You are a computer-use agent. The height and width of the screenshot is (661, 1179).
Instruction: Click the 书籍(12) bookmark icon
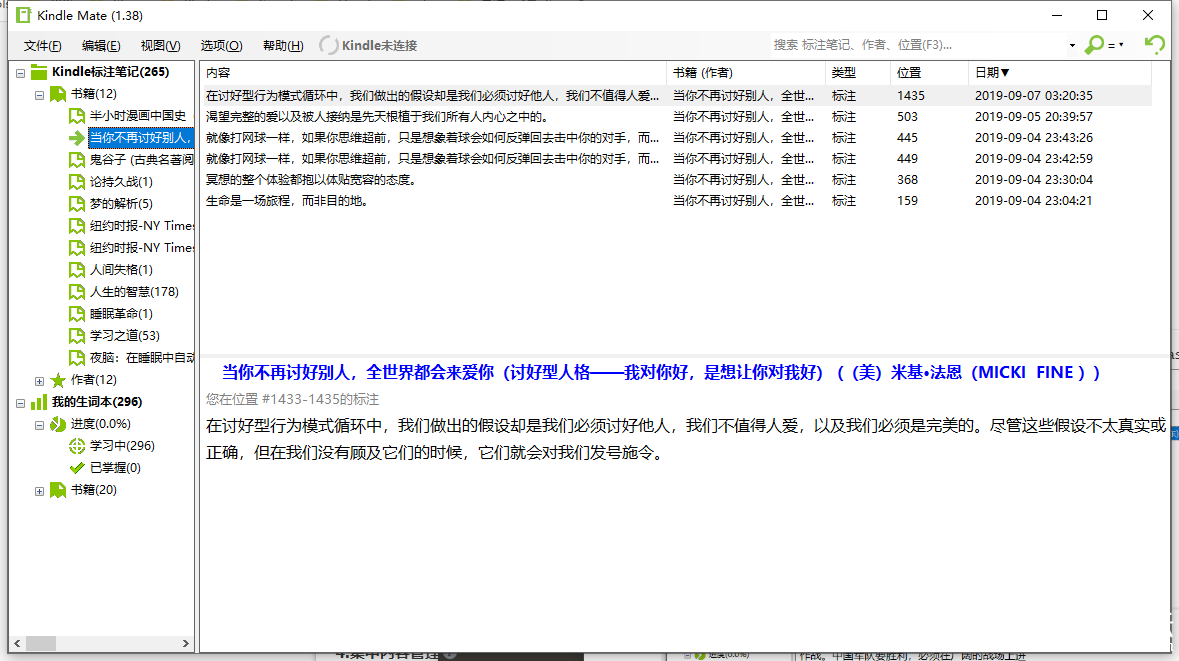[58, 94]
